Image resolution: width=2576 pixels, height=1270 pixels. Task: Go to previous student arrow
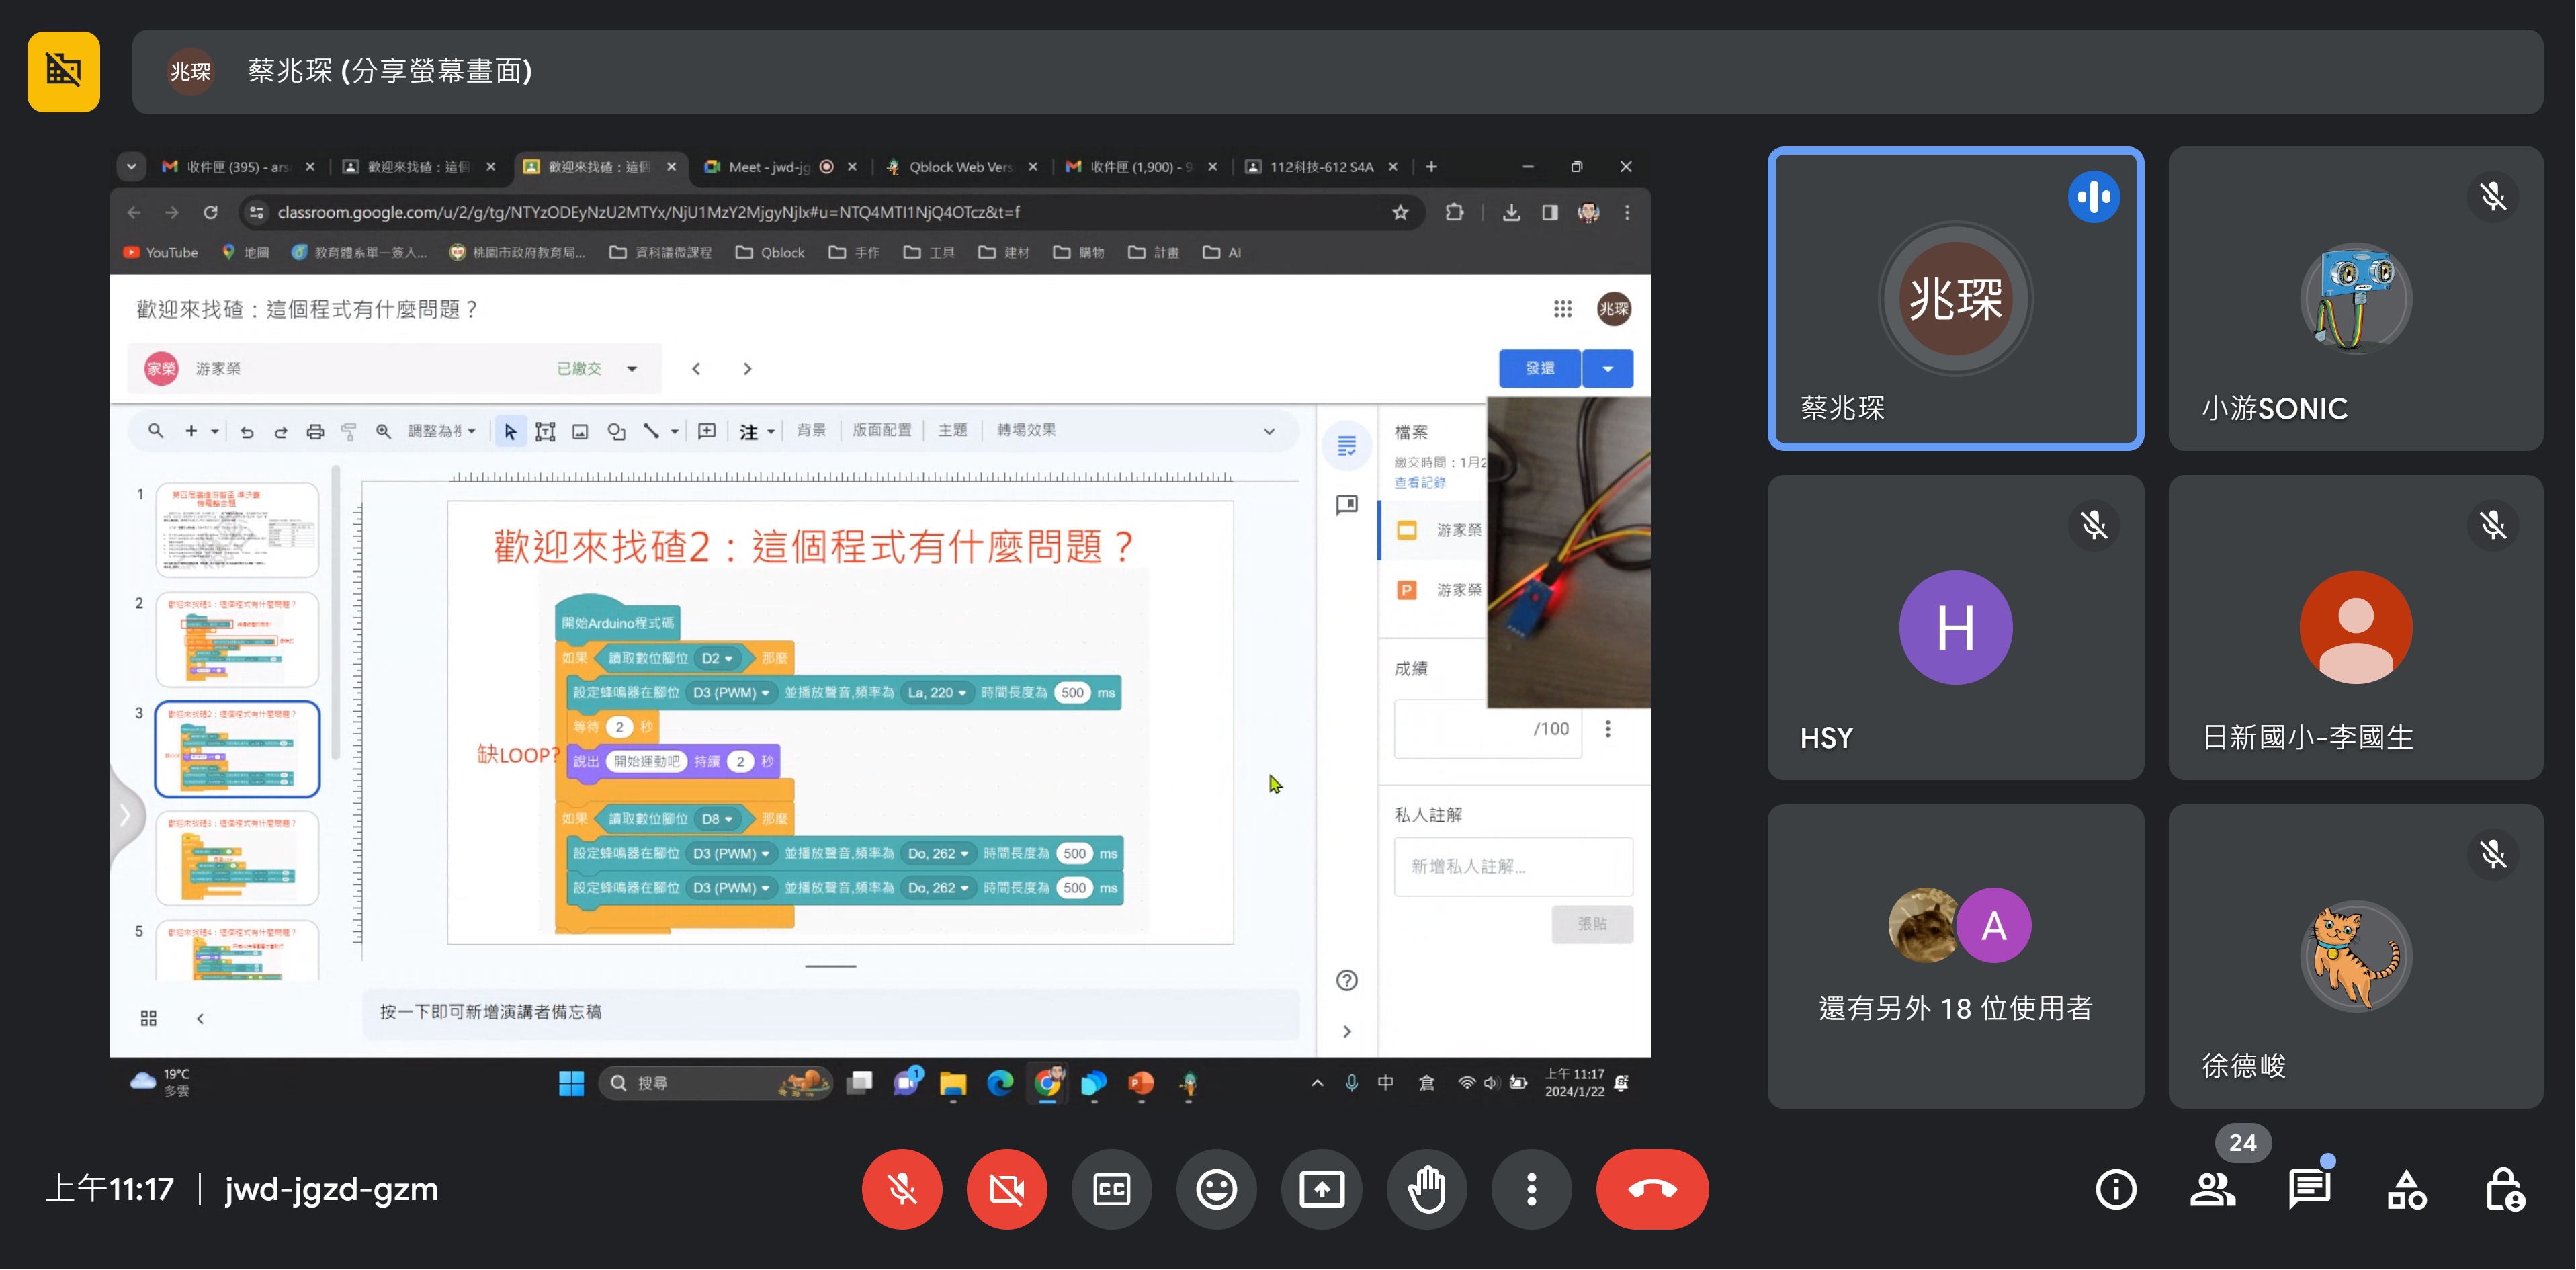click(x=696, y=368)
